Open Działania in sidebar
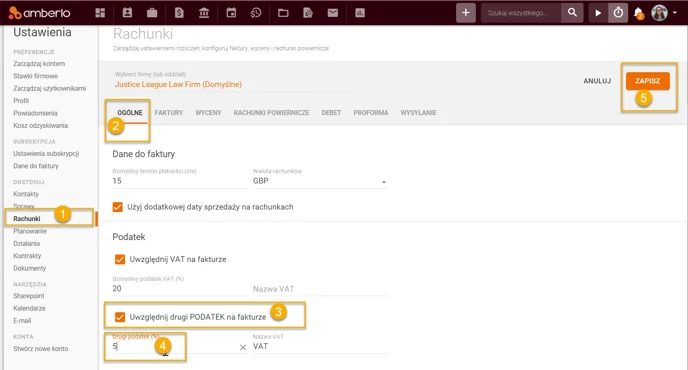This screenshot has width=688, height=370. [x=26, y=243]
